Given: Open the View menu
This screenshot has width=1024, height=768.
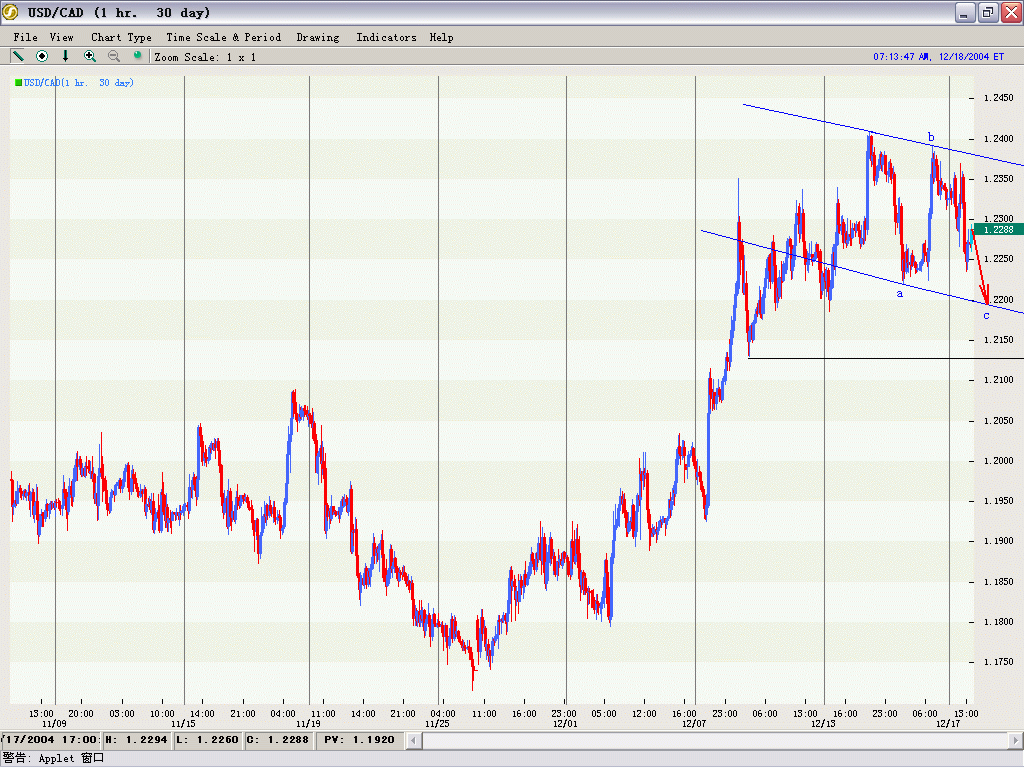Looking at the screenshot, I should (62, 37).
